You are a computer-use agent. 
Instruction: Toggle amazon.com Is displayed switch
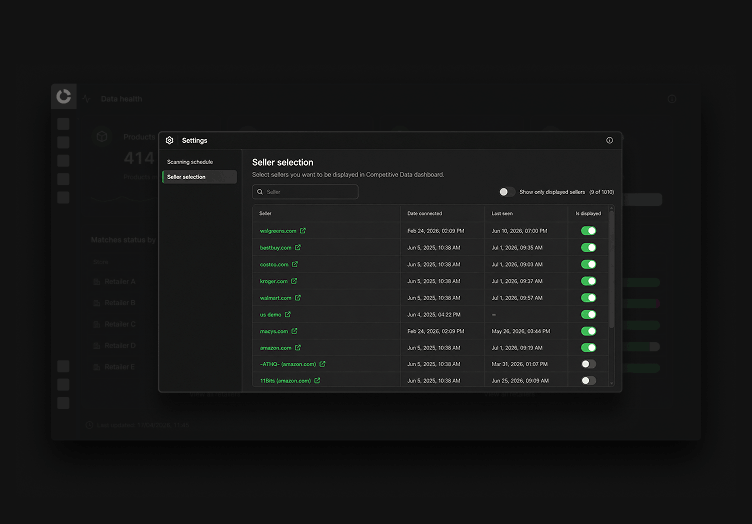coord(588,348)
